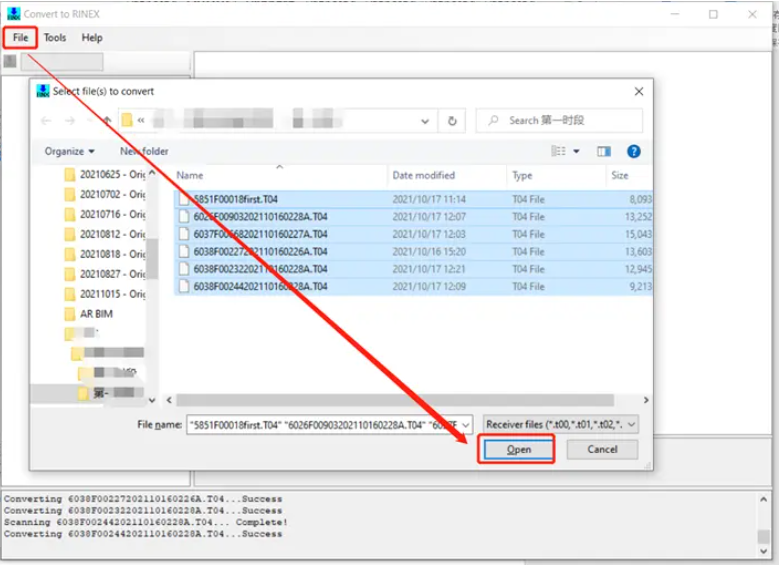Image resolution: width=780 pixels, height=565 pixels.
Task: Click the change view layout icon
Action: [559, 151]
